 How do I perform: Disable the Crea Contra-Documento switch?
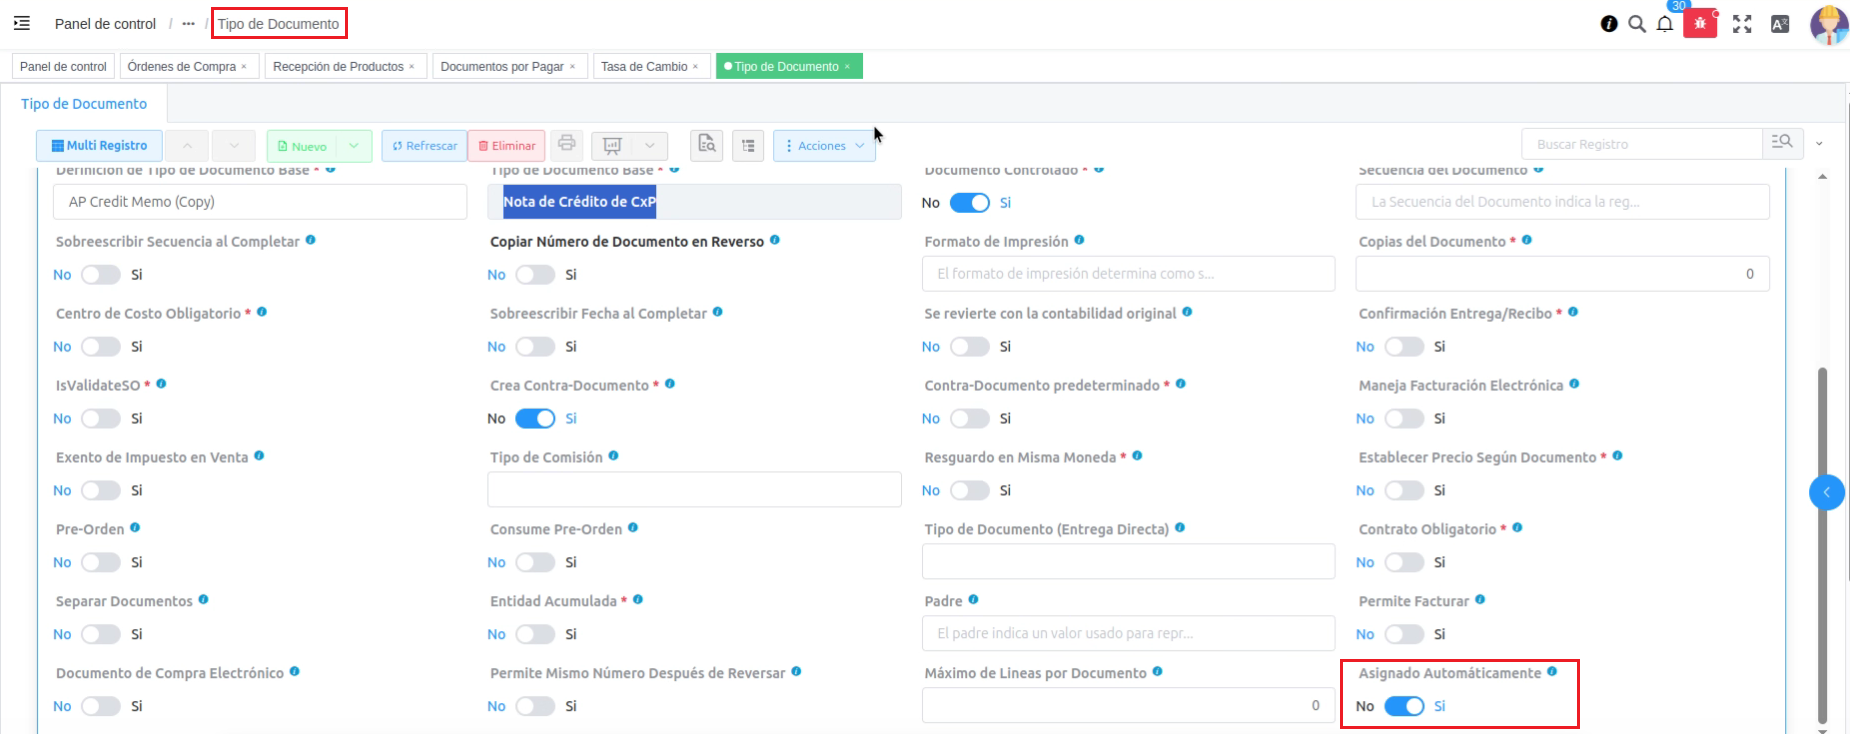coord(535,418)
